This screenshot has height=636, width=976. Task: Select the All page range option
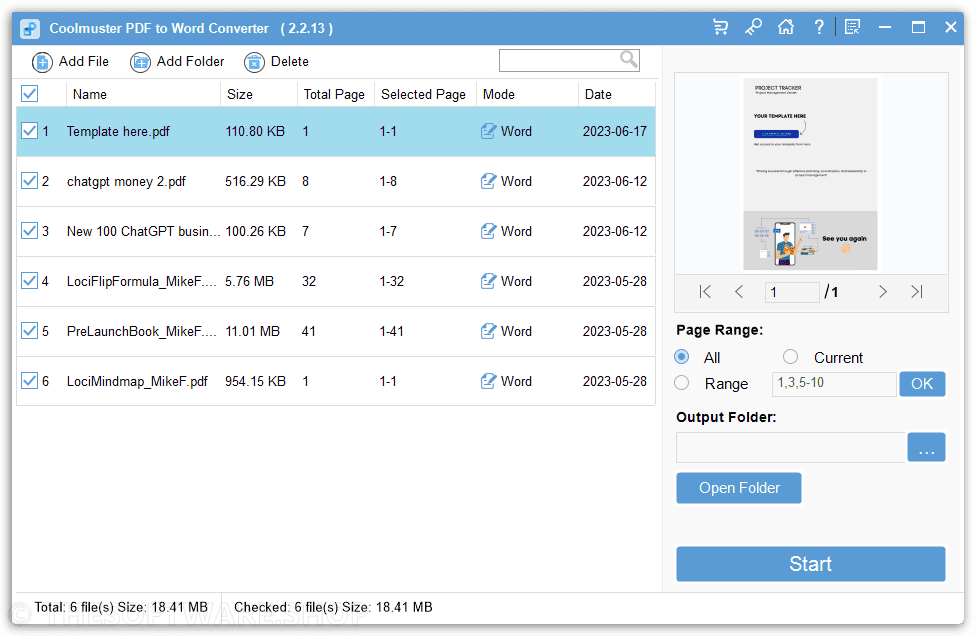coord(682,357)
